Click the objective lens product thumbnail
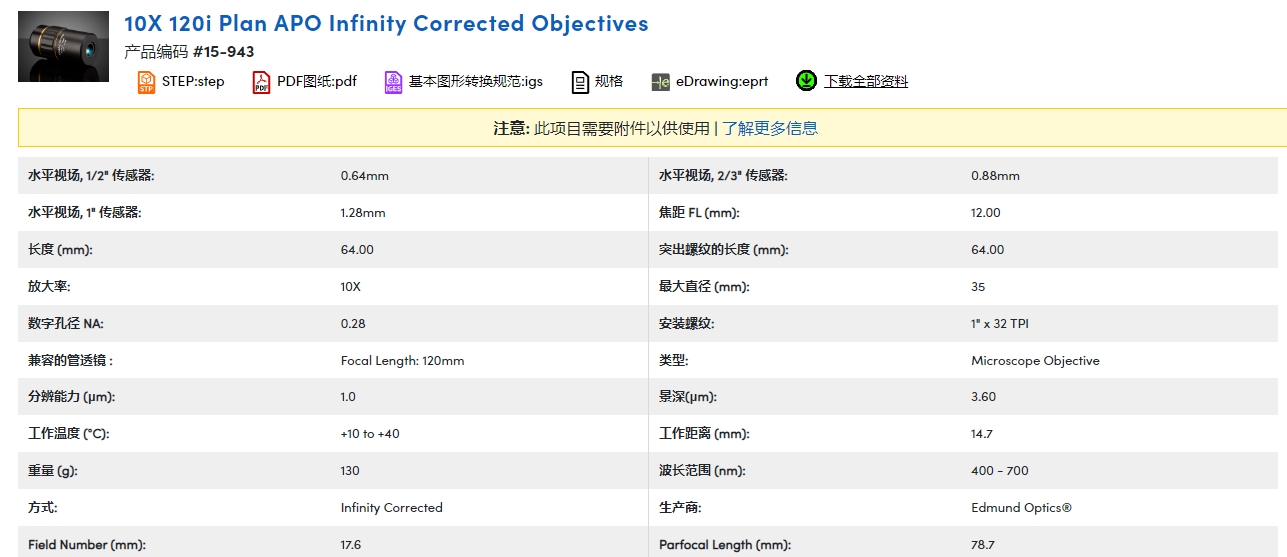The height and width of the screenshot is (557, 1287). [63, 46]
